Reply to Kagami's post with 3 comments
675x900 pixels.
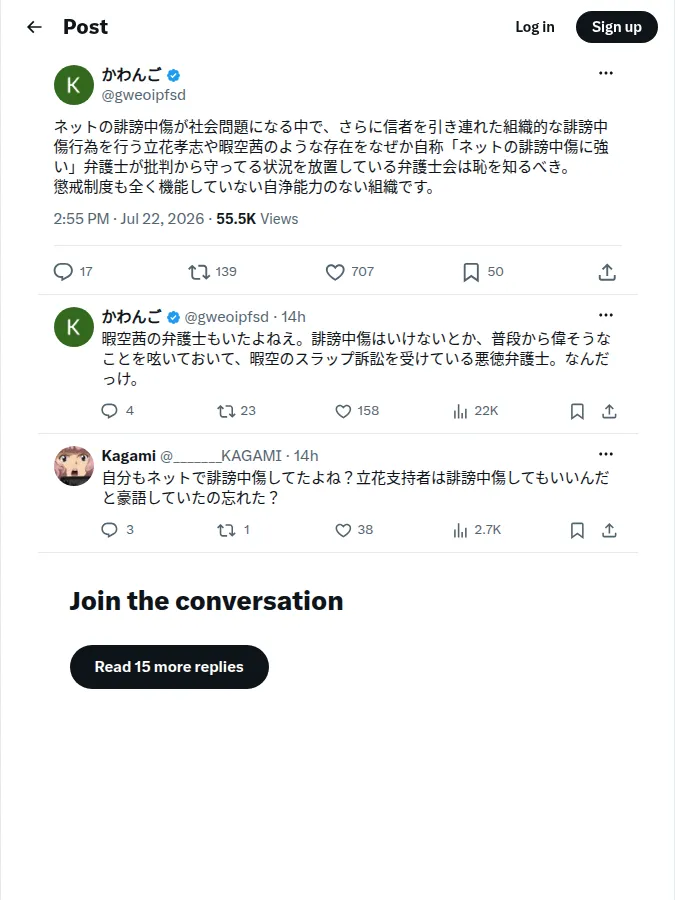pos(117,530)
